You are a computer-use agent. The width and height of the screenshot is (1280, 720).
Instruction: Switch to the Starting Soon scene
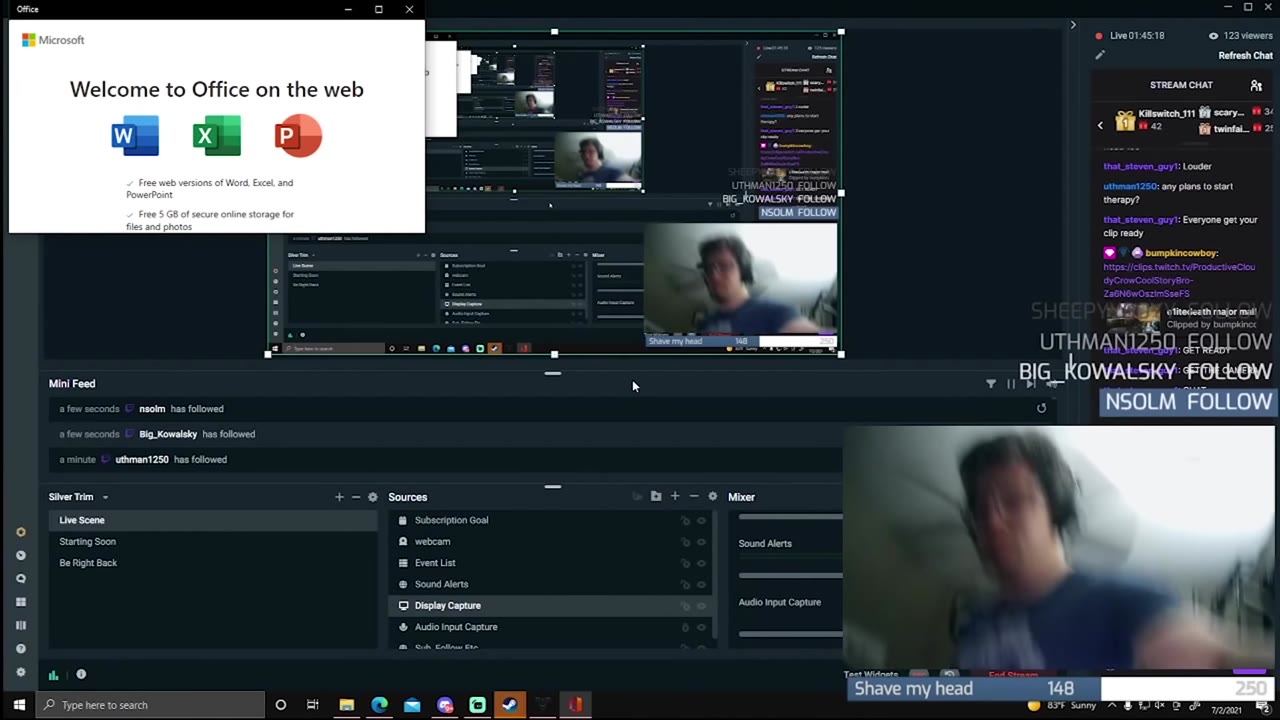87,542
